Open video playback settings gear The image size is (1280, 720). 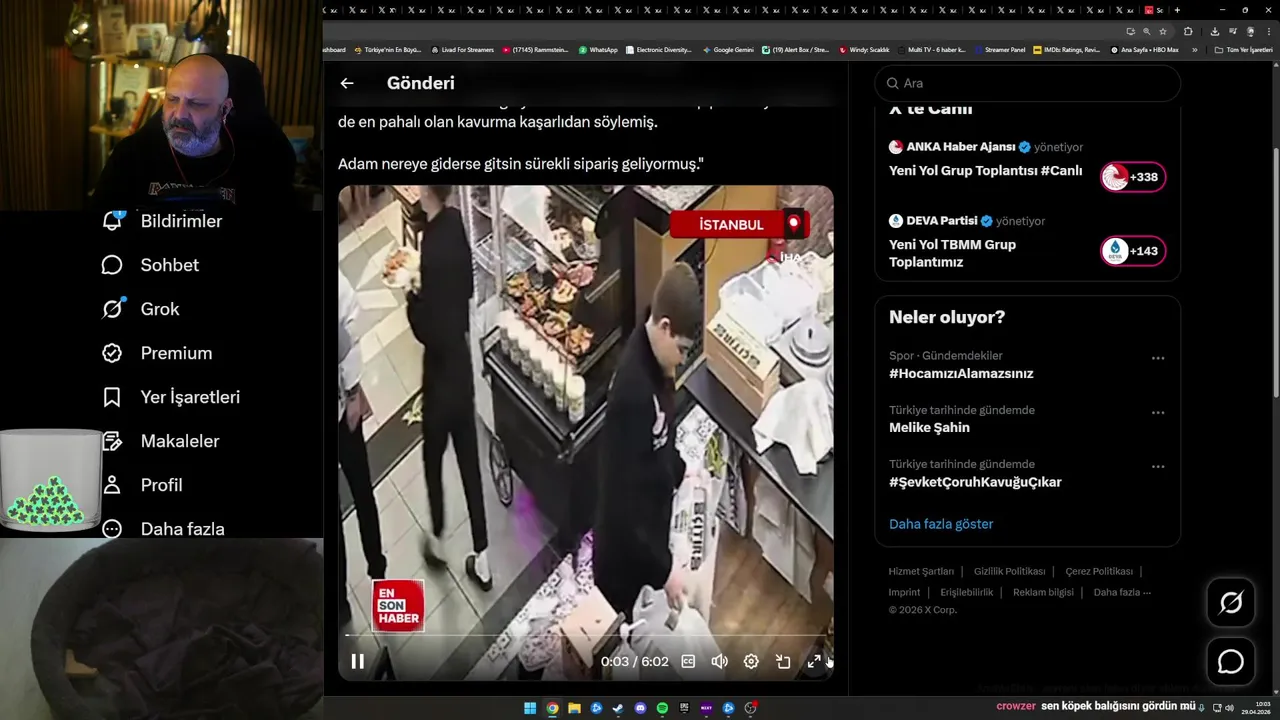[x=751, y=661]
